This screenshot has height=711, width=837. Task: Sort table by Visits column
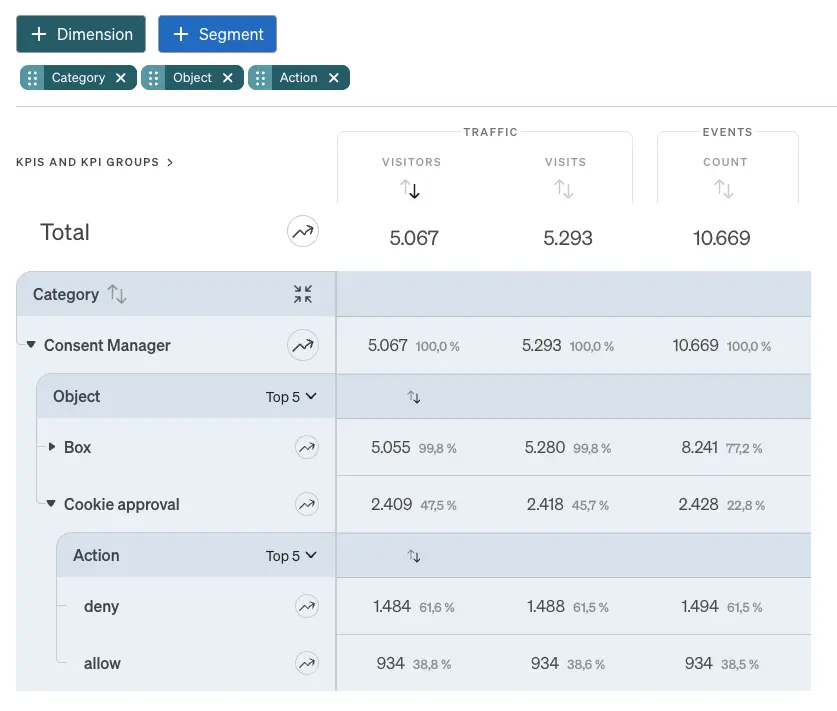pos(564,189)
